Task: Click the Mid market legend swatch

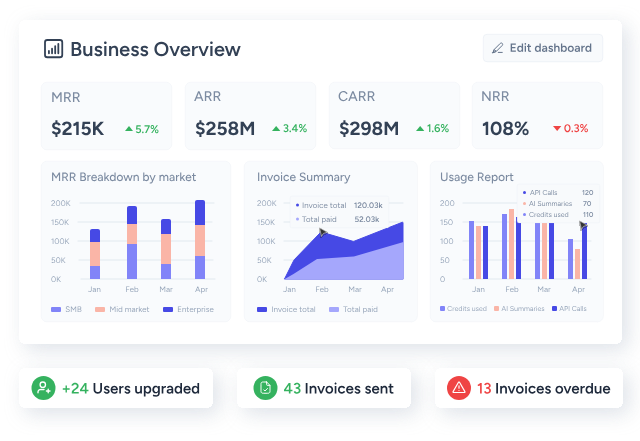Action: [100, 310]
